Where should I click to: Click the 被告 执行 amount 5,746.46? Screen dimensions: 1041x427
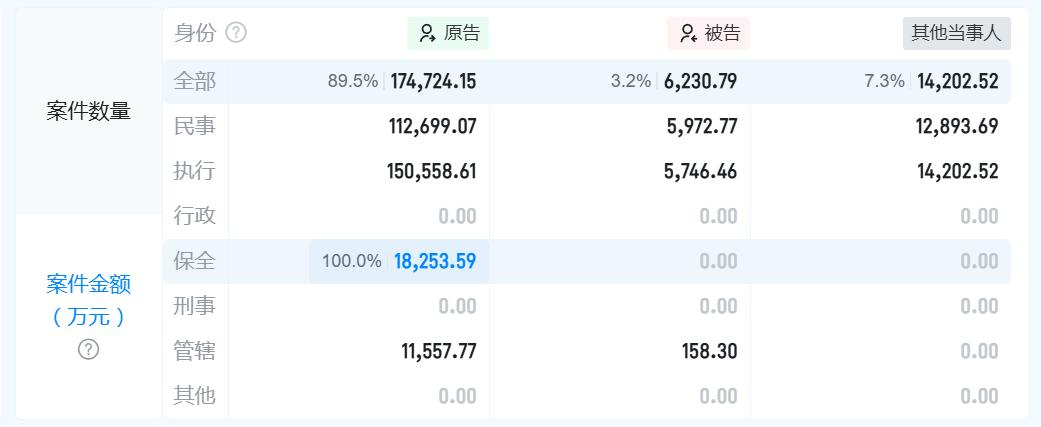700,171
